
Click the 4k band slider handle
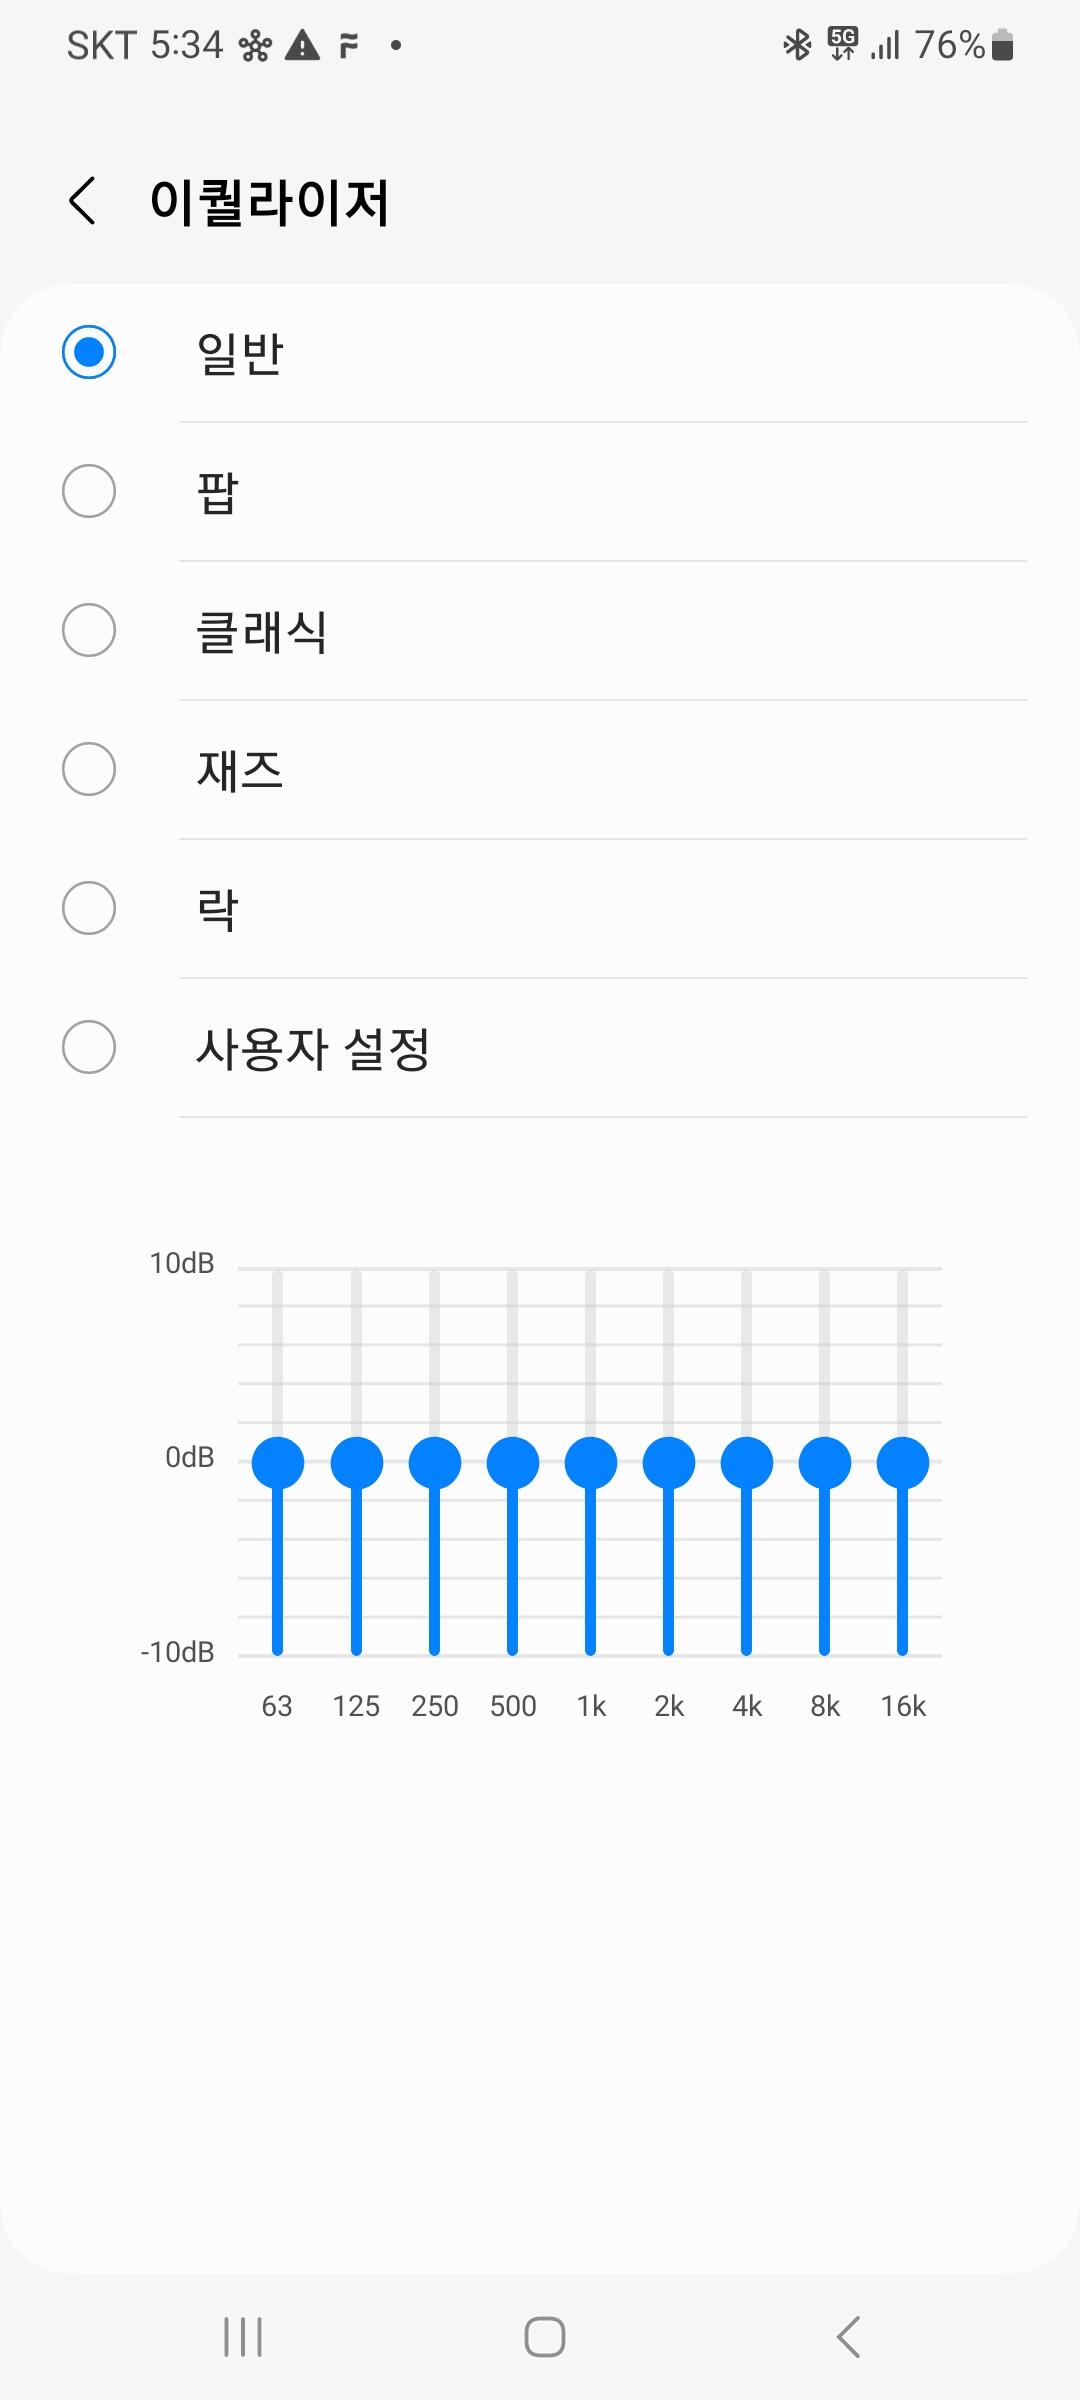(747, 1463)
